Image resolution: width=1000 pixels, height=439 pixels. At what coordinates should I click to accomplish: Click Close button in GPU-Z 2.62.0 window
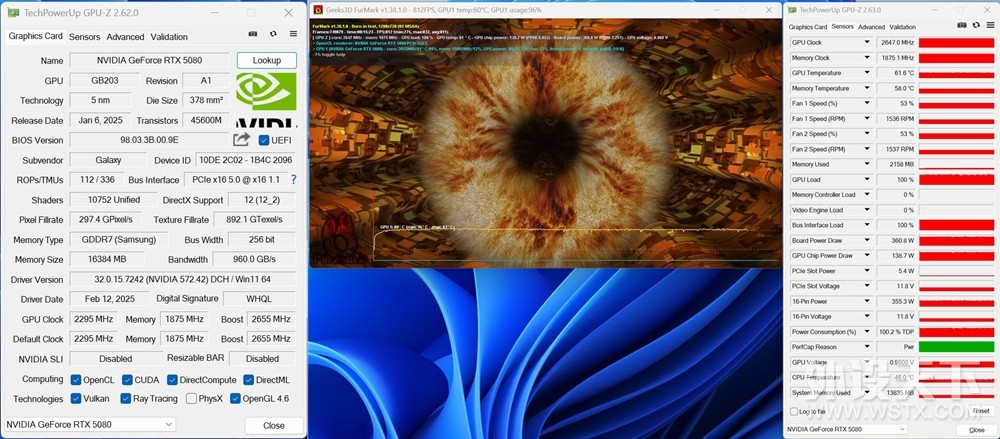point(274,426)
